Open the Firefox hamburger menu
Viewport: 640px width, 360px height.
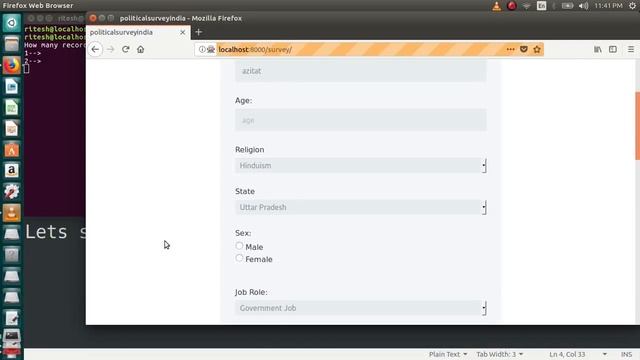point(631,49)
